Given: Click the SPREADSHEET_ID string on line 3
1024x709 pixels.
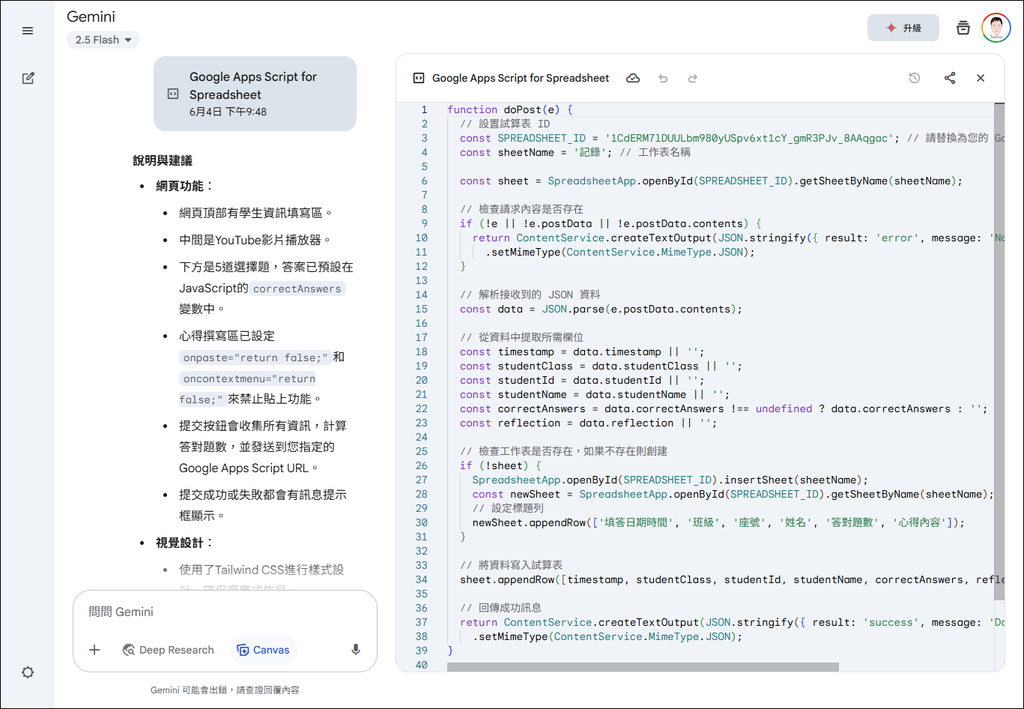Looking at the screenshot, I should 749,138.
